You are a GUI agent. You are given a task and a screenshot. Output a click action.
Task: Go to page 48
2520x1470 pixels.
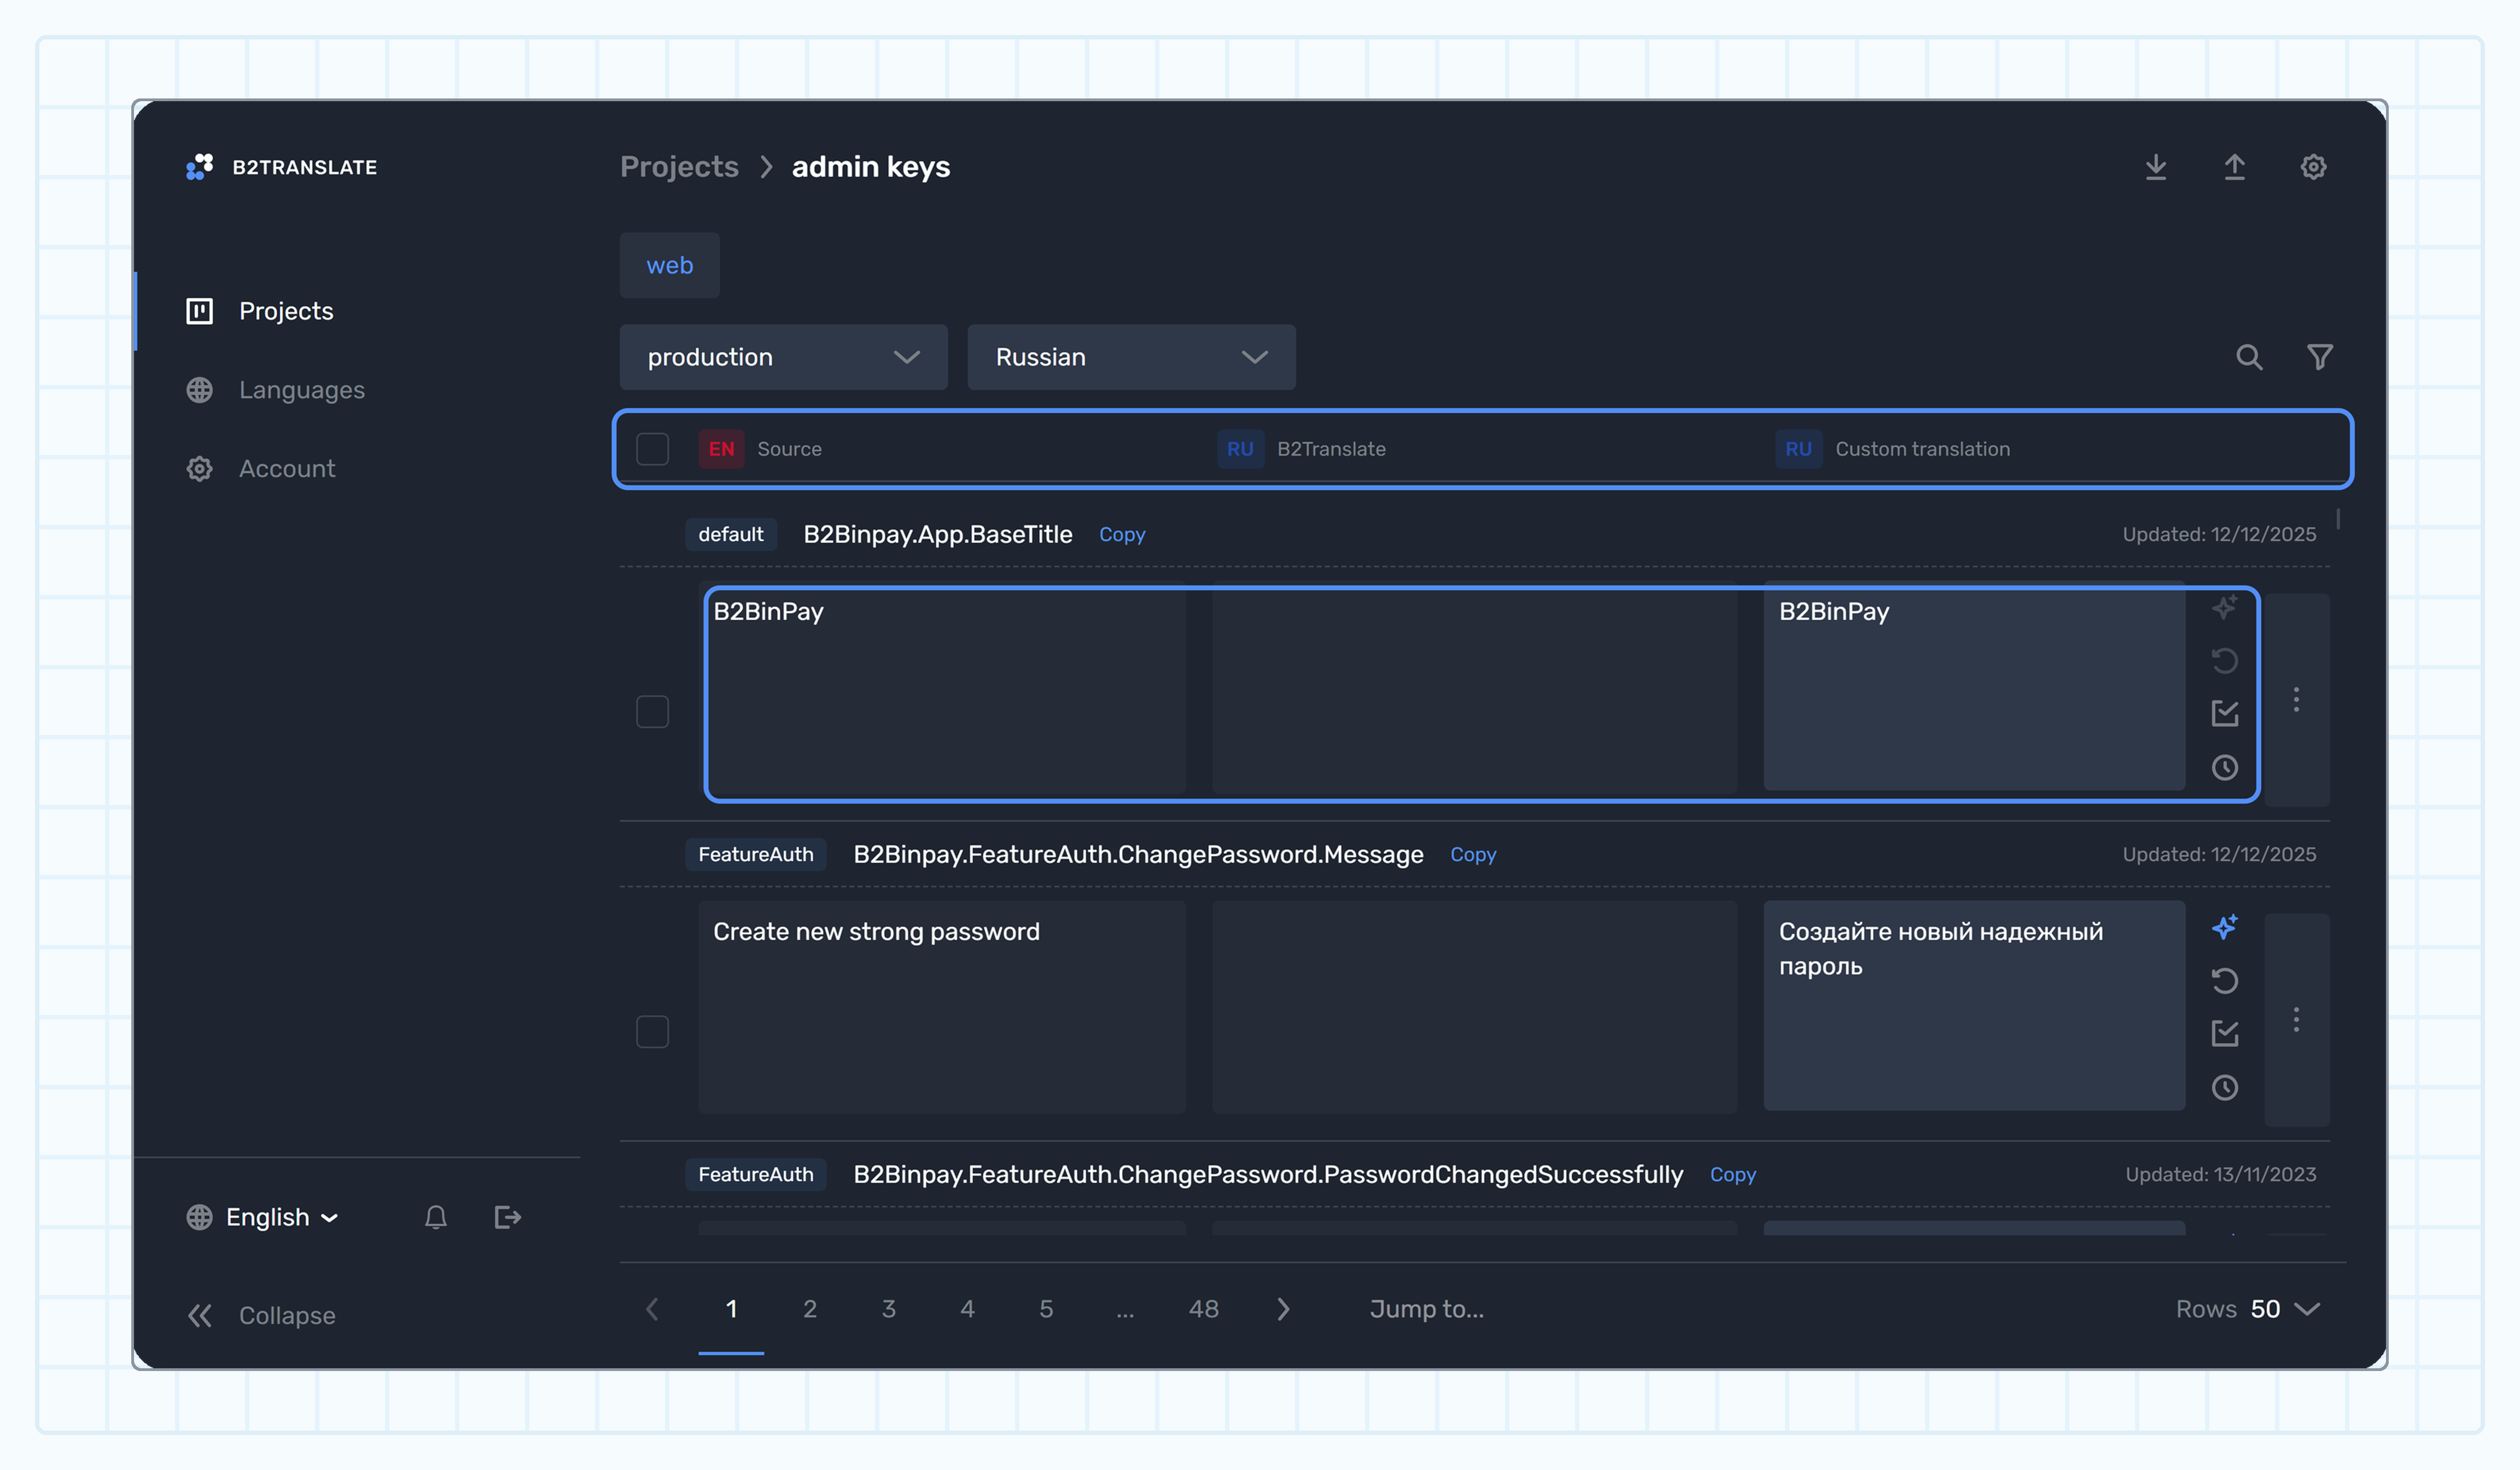click(1204, 1309)
